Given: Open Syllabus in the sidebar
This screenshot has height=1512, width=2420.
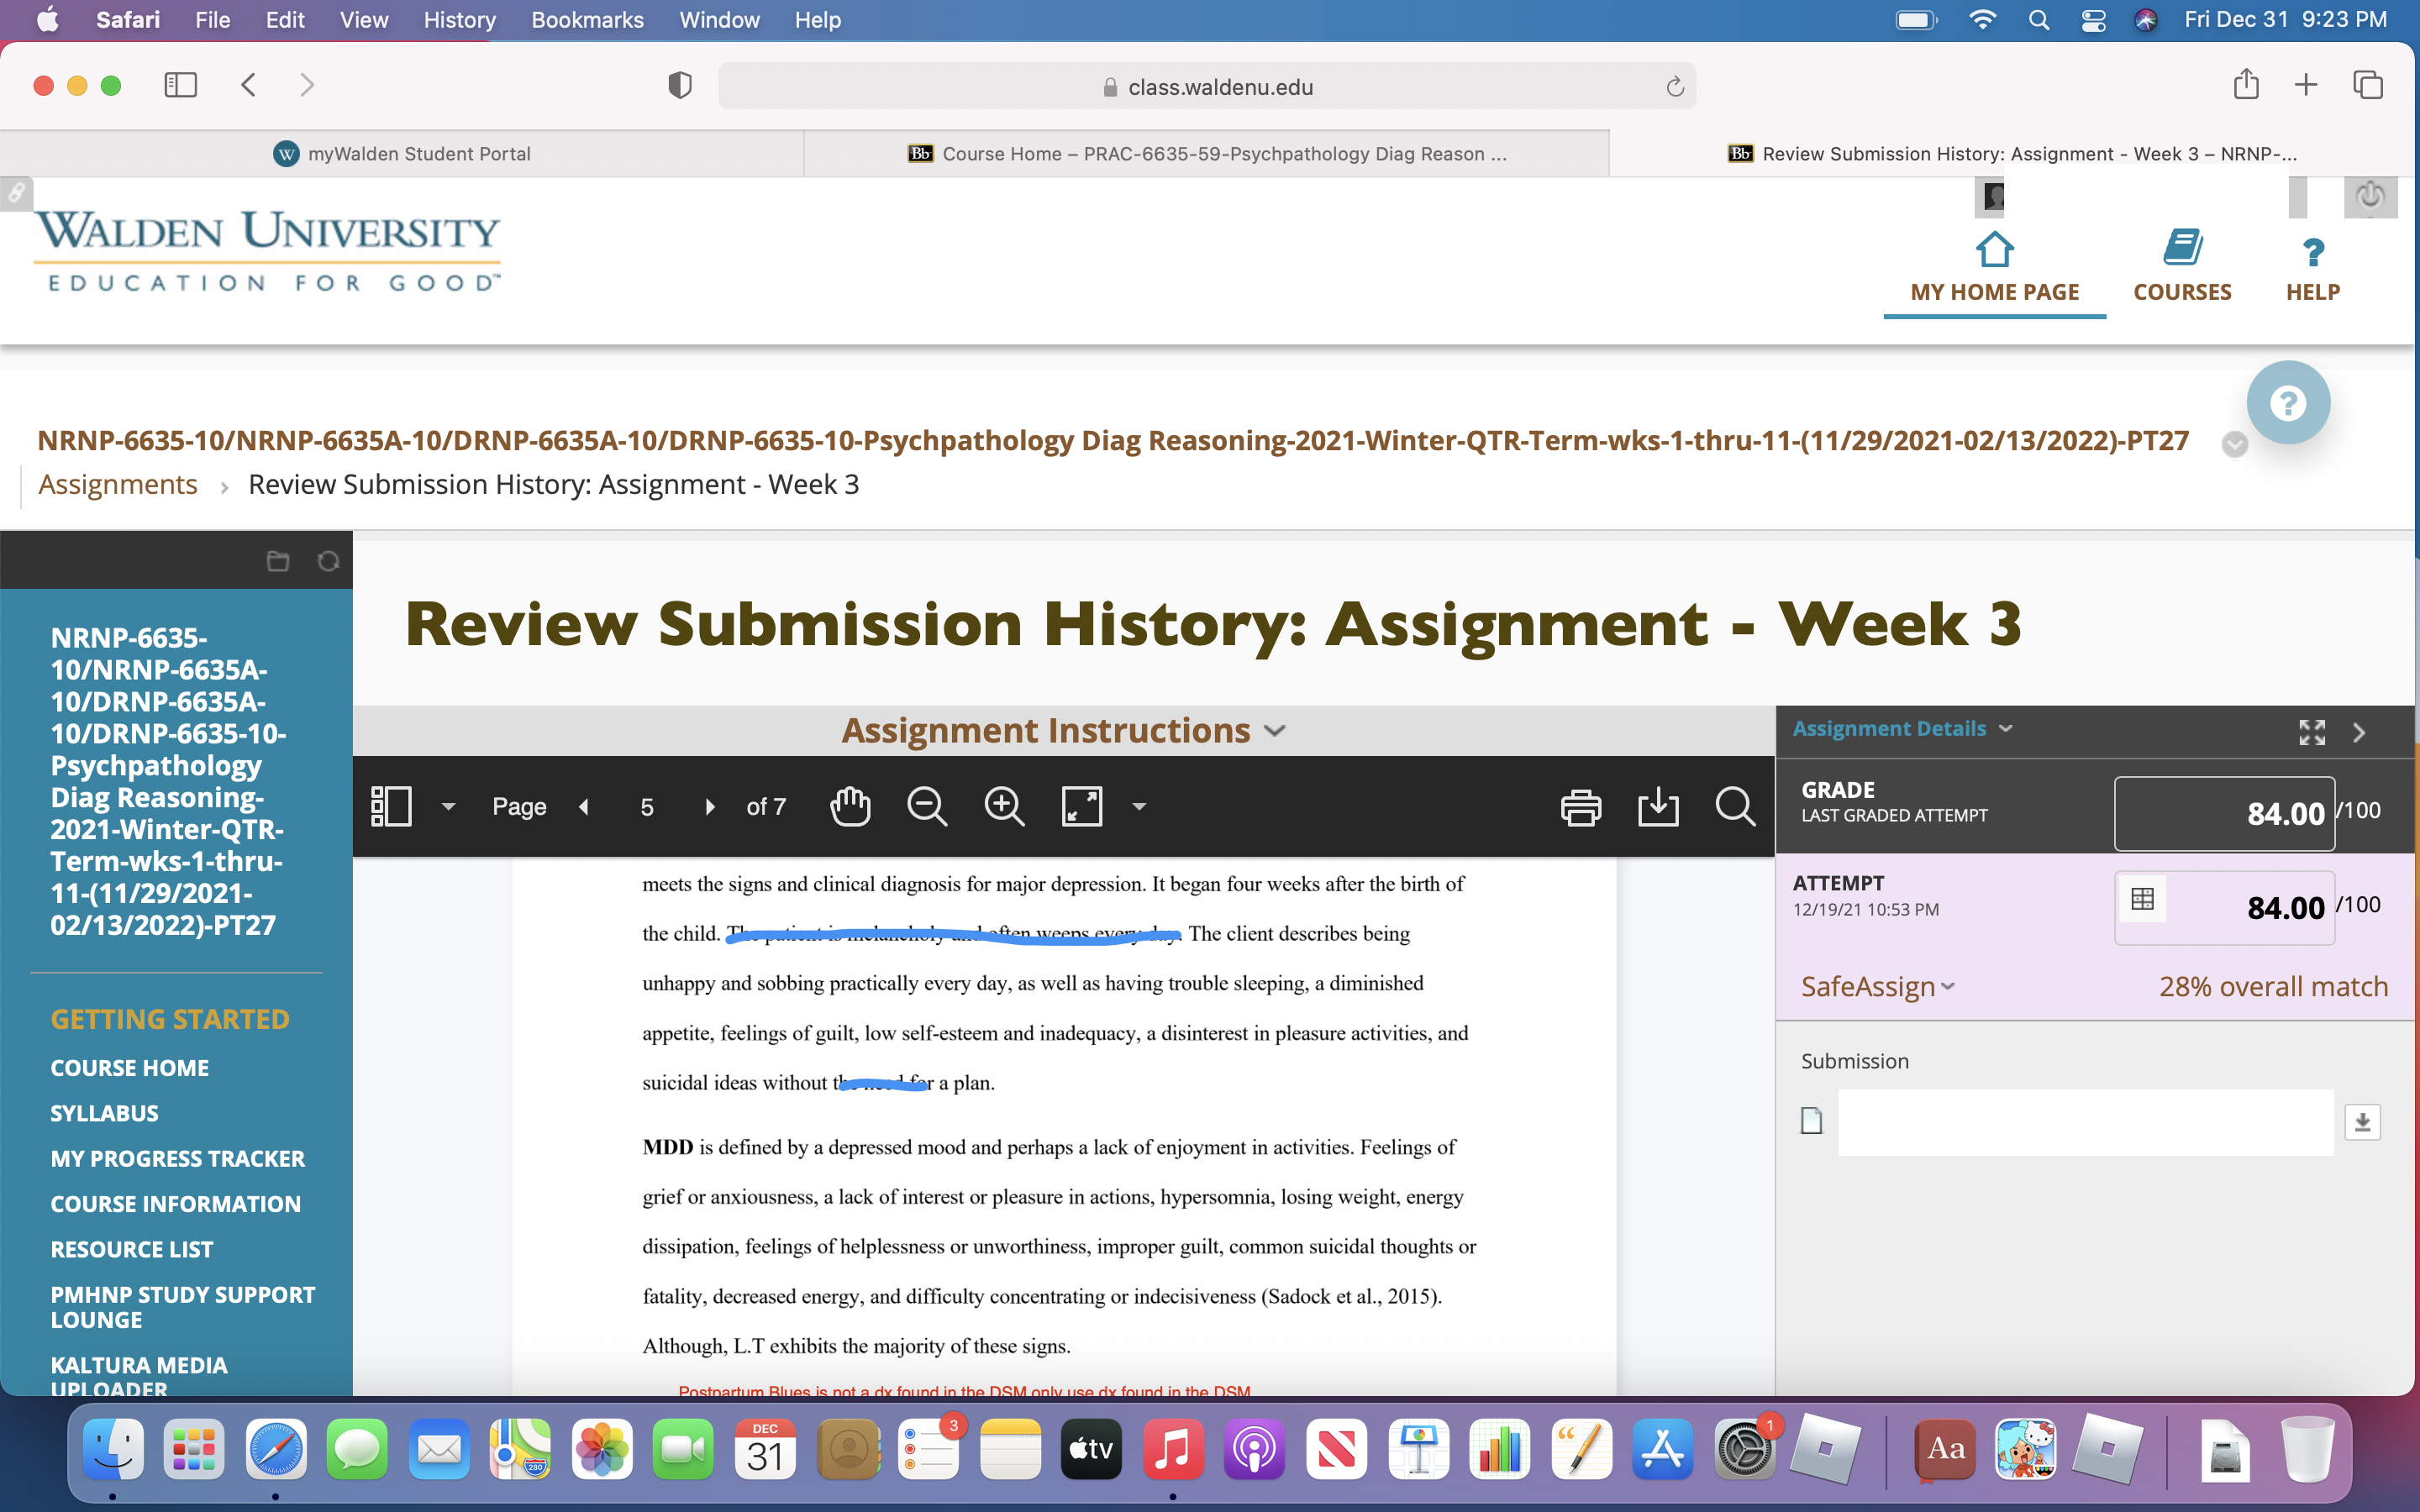Looking at the screenshot, I should coord(104,1113).
